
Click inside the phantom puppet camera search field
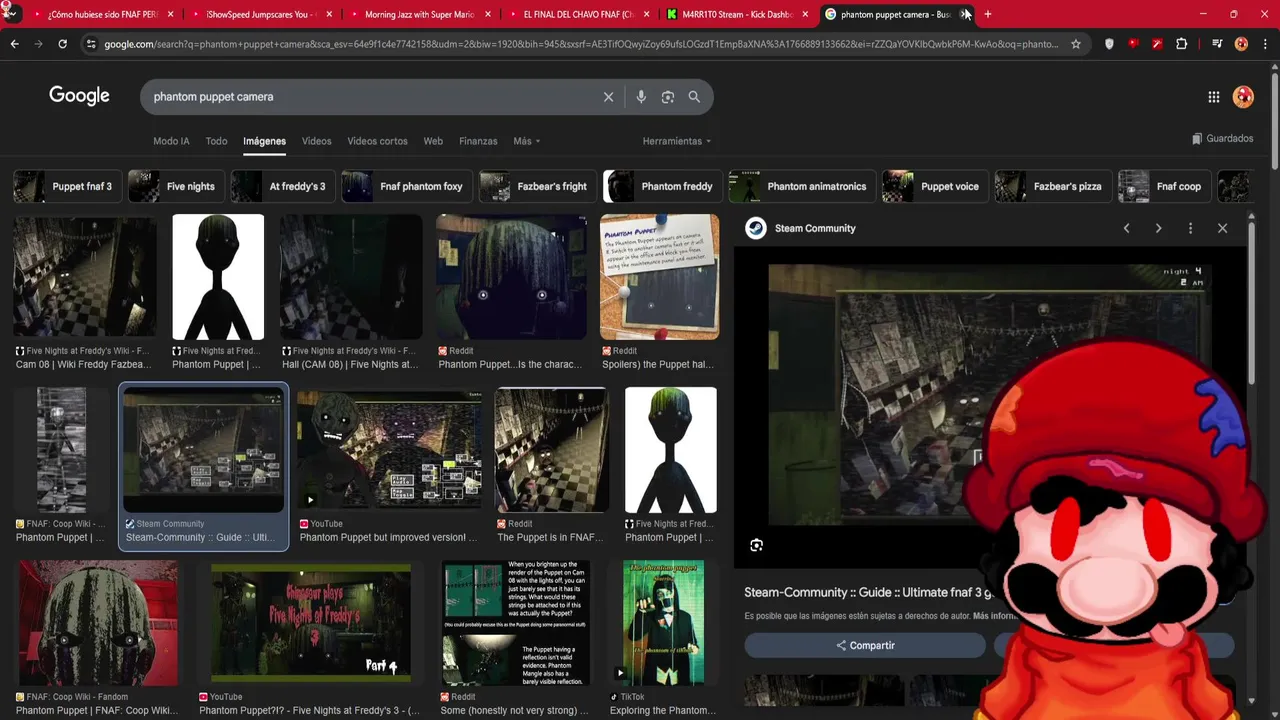tap(370, 97)
